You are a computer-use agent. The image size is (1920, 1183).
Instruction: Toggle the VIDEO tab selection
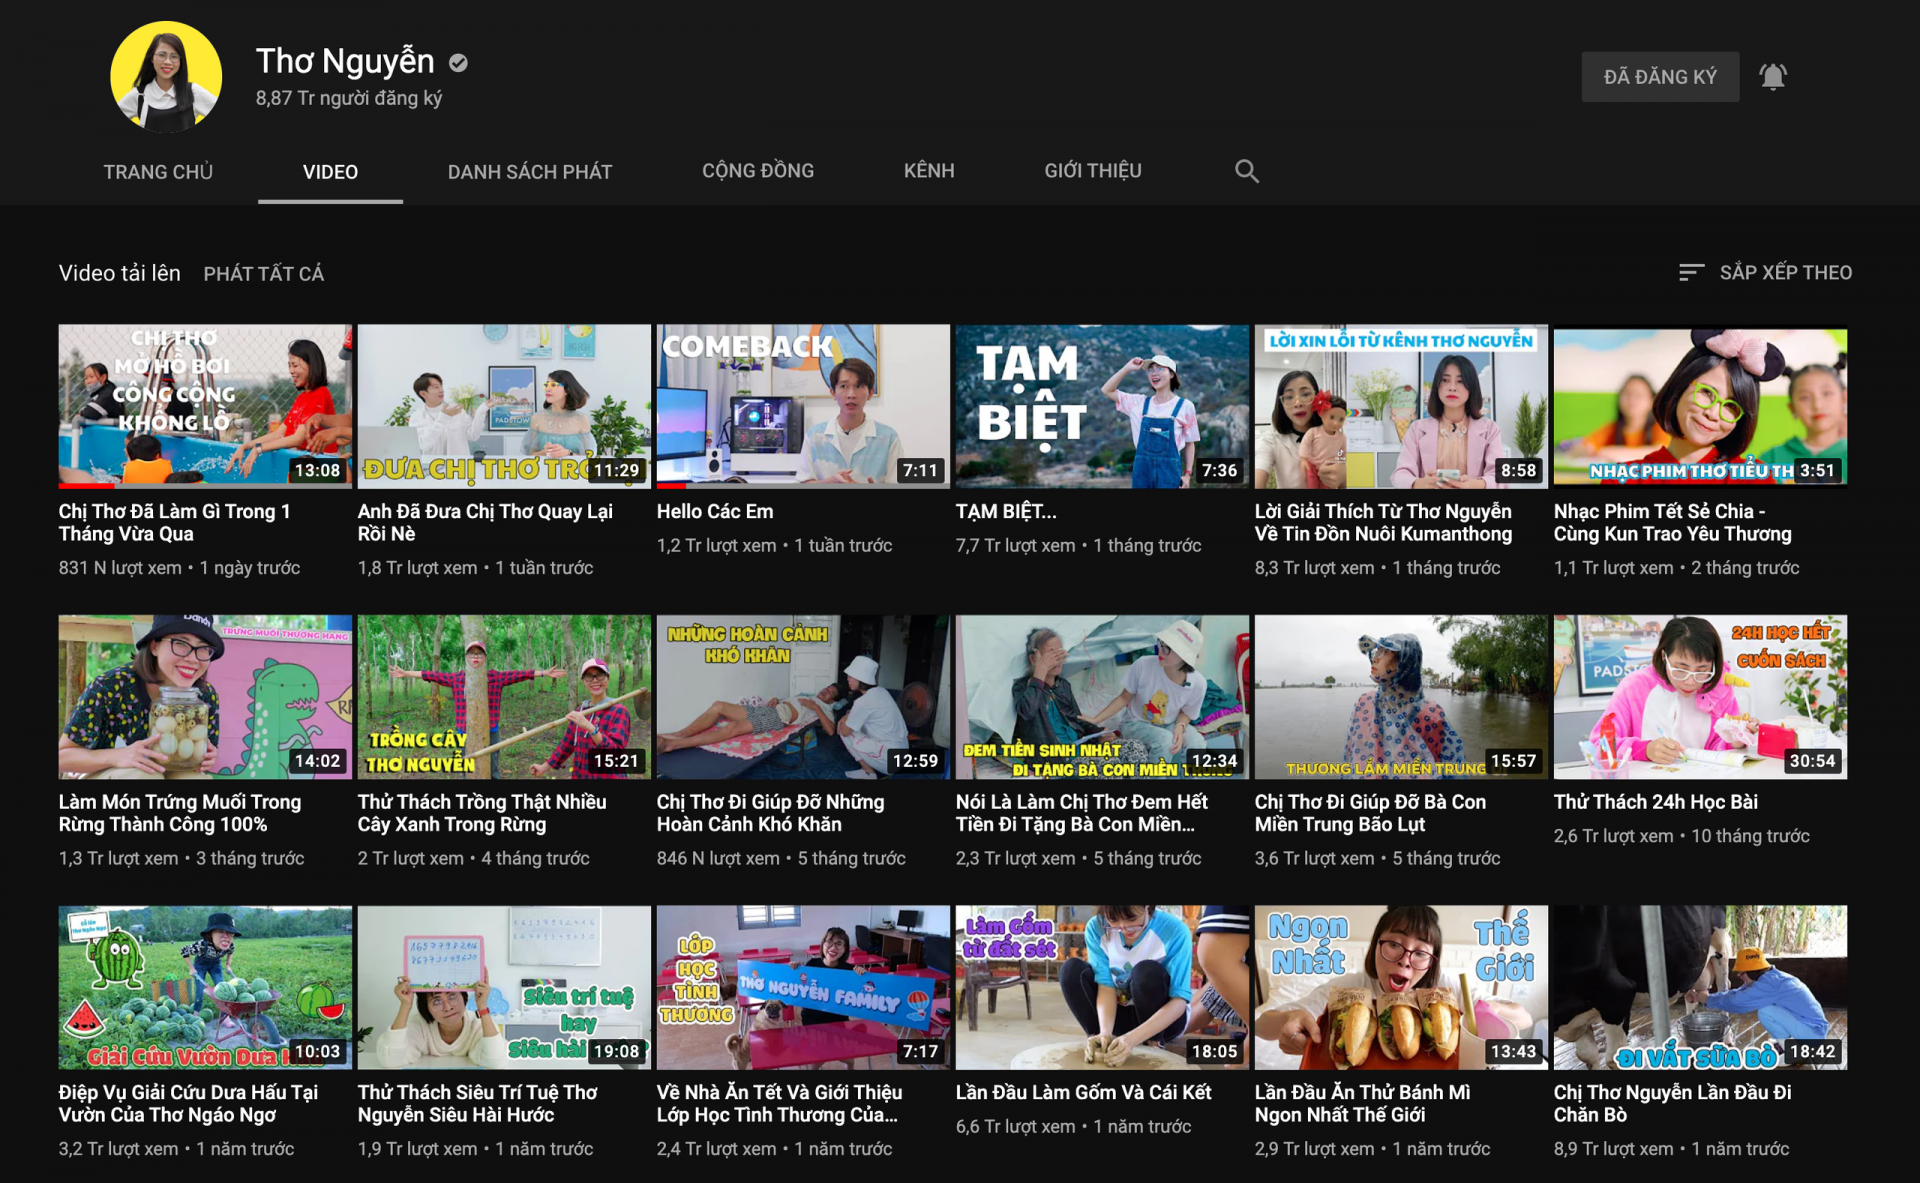[x=330, y=171]
